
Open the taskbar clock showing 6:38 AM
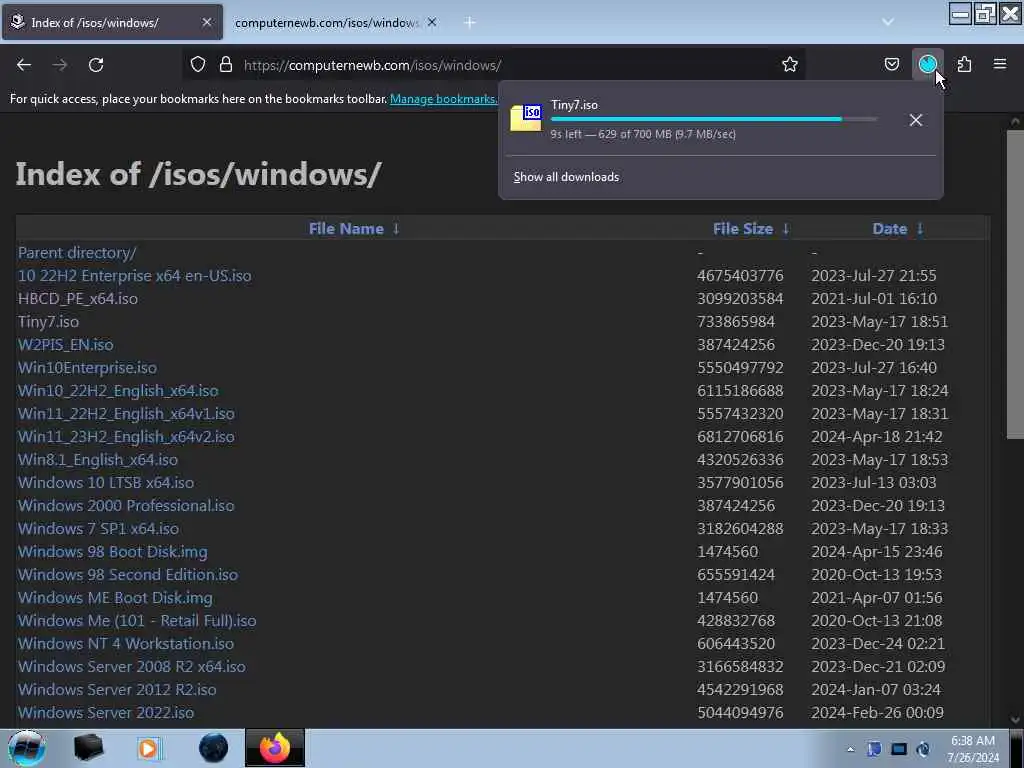[973, 749]
